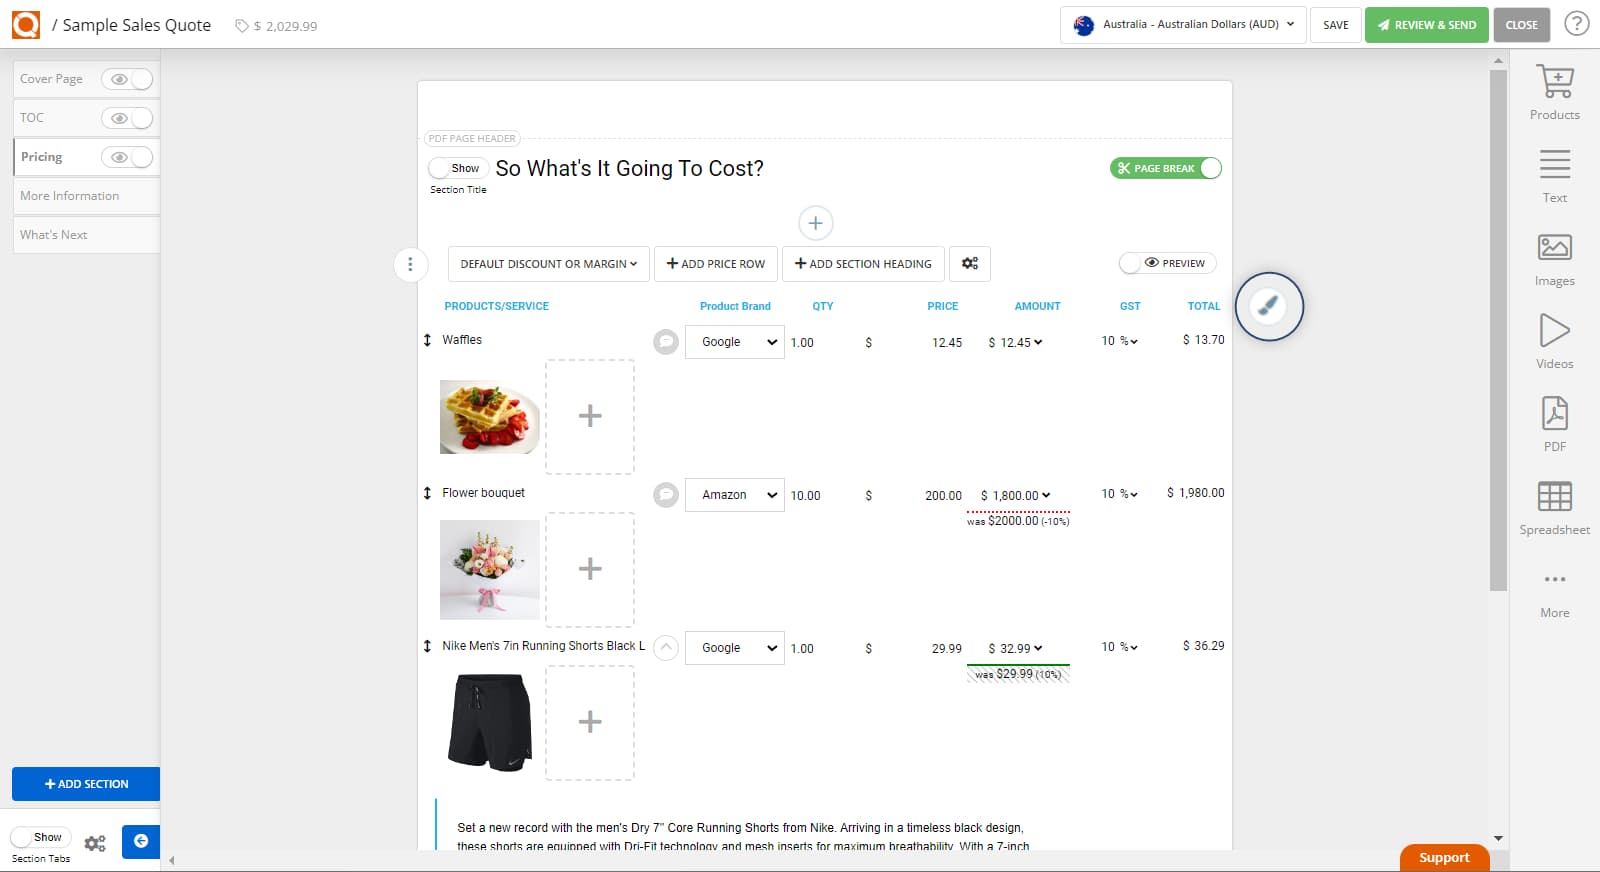
Task: Open Nike shorts brand Google dropdown
Action: click(x=735, y=648)
